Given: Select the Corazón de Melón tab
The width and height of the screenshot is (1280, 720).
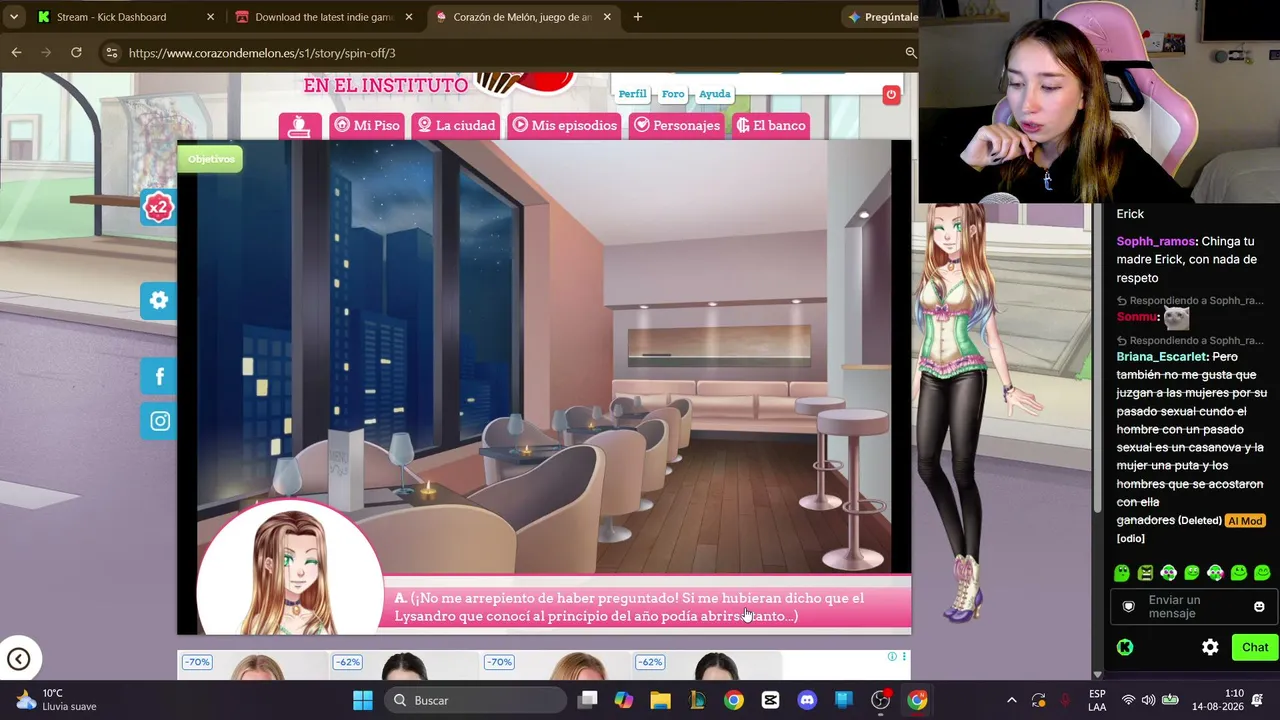Looking at the screenshot, I should 522,17.
